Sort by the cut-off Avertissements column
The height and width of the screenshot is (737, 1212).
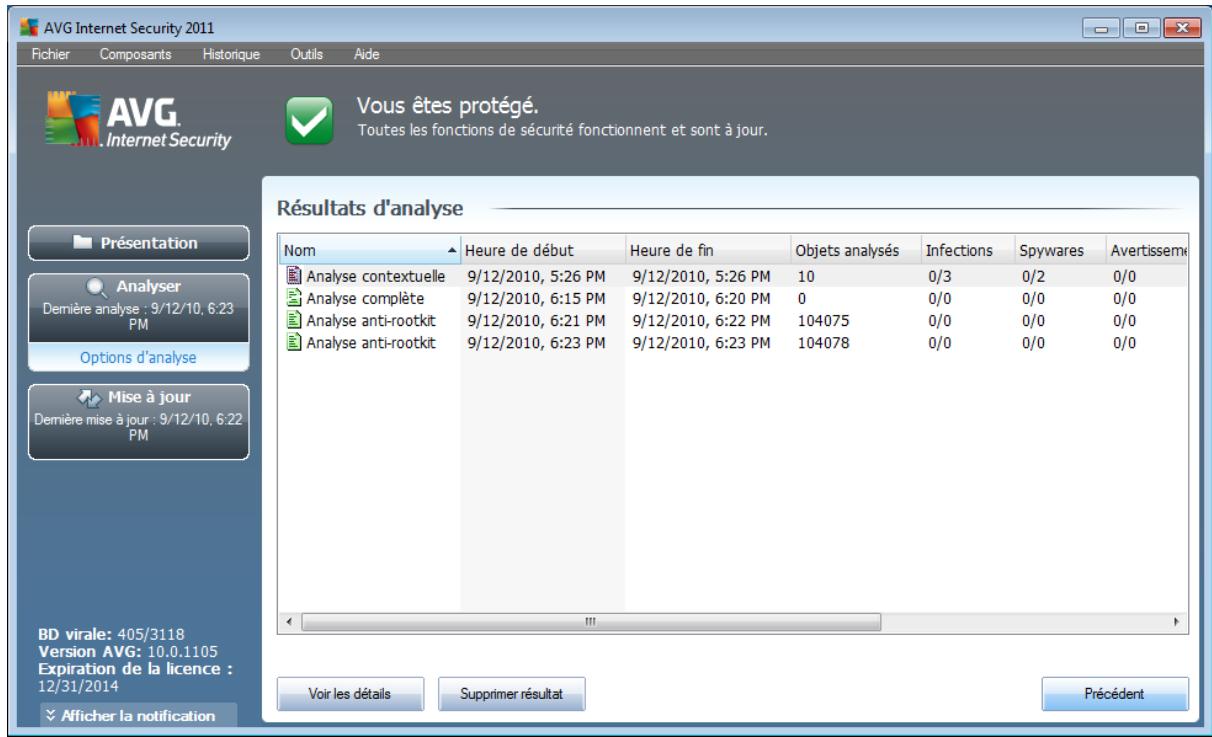(x=1147, y=250)
